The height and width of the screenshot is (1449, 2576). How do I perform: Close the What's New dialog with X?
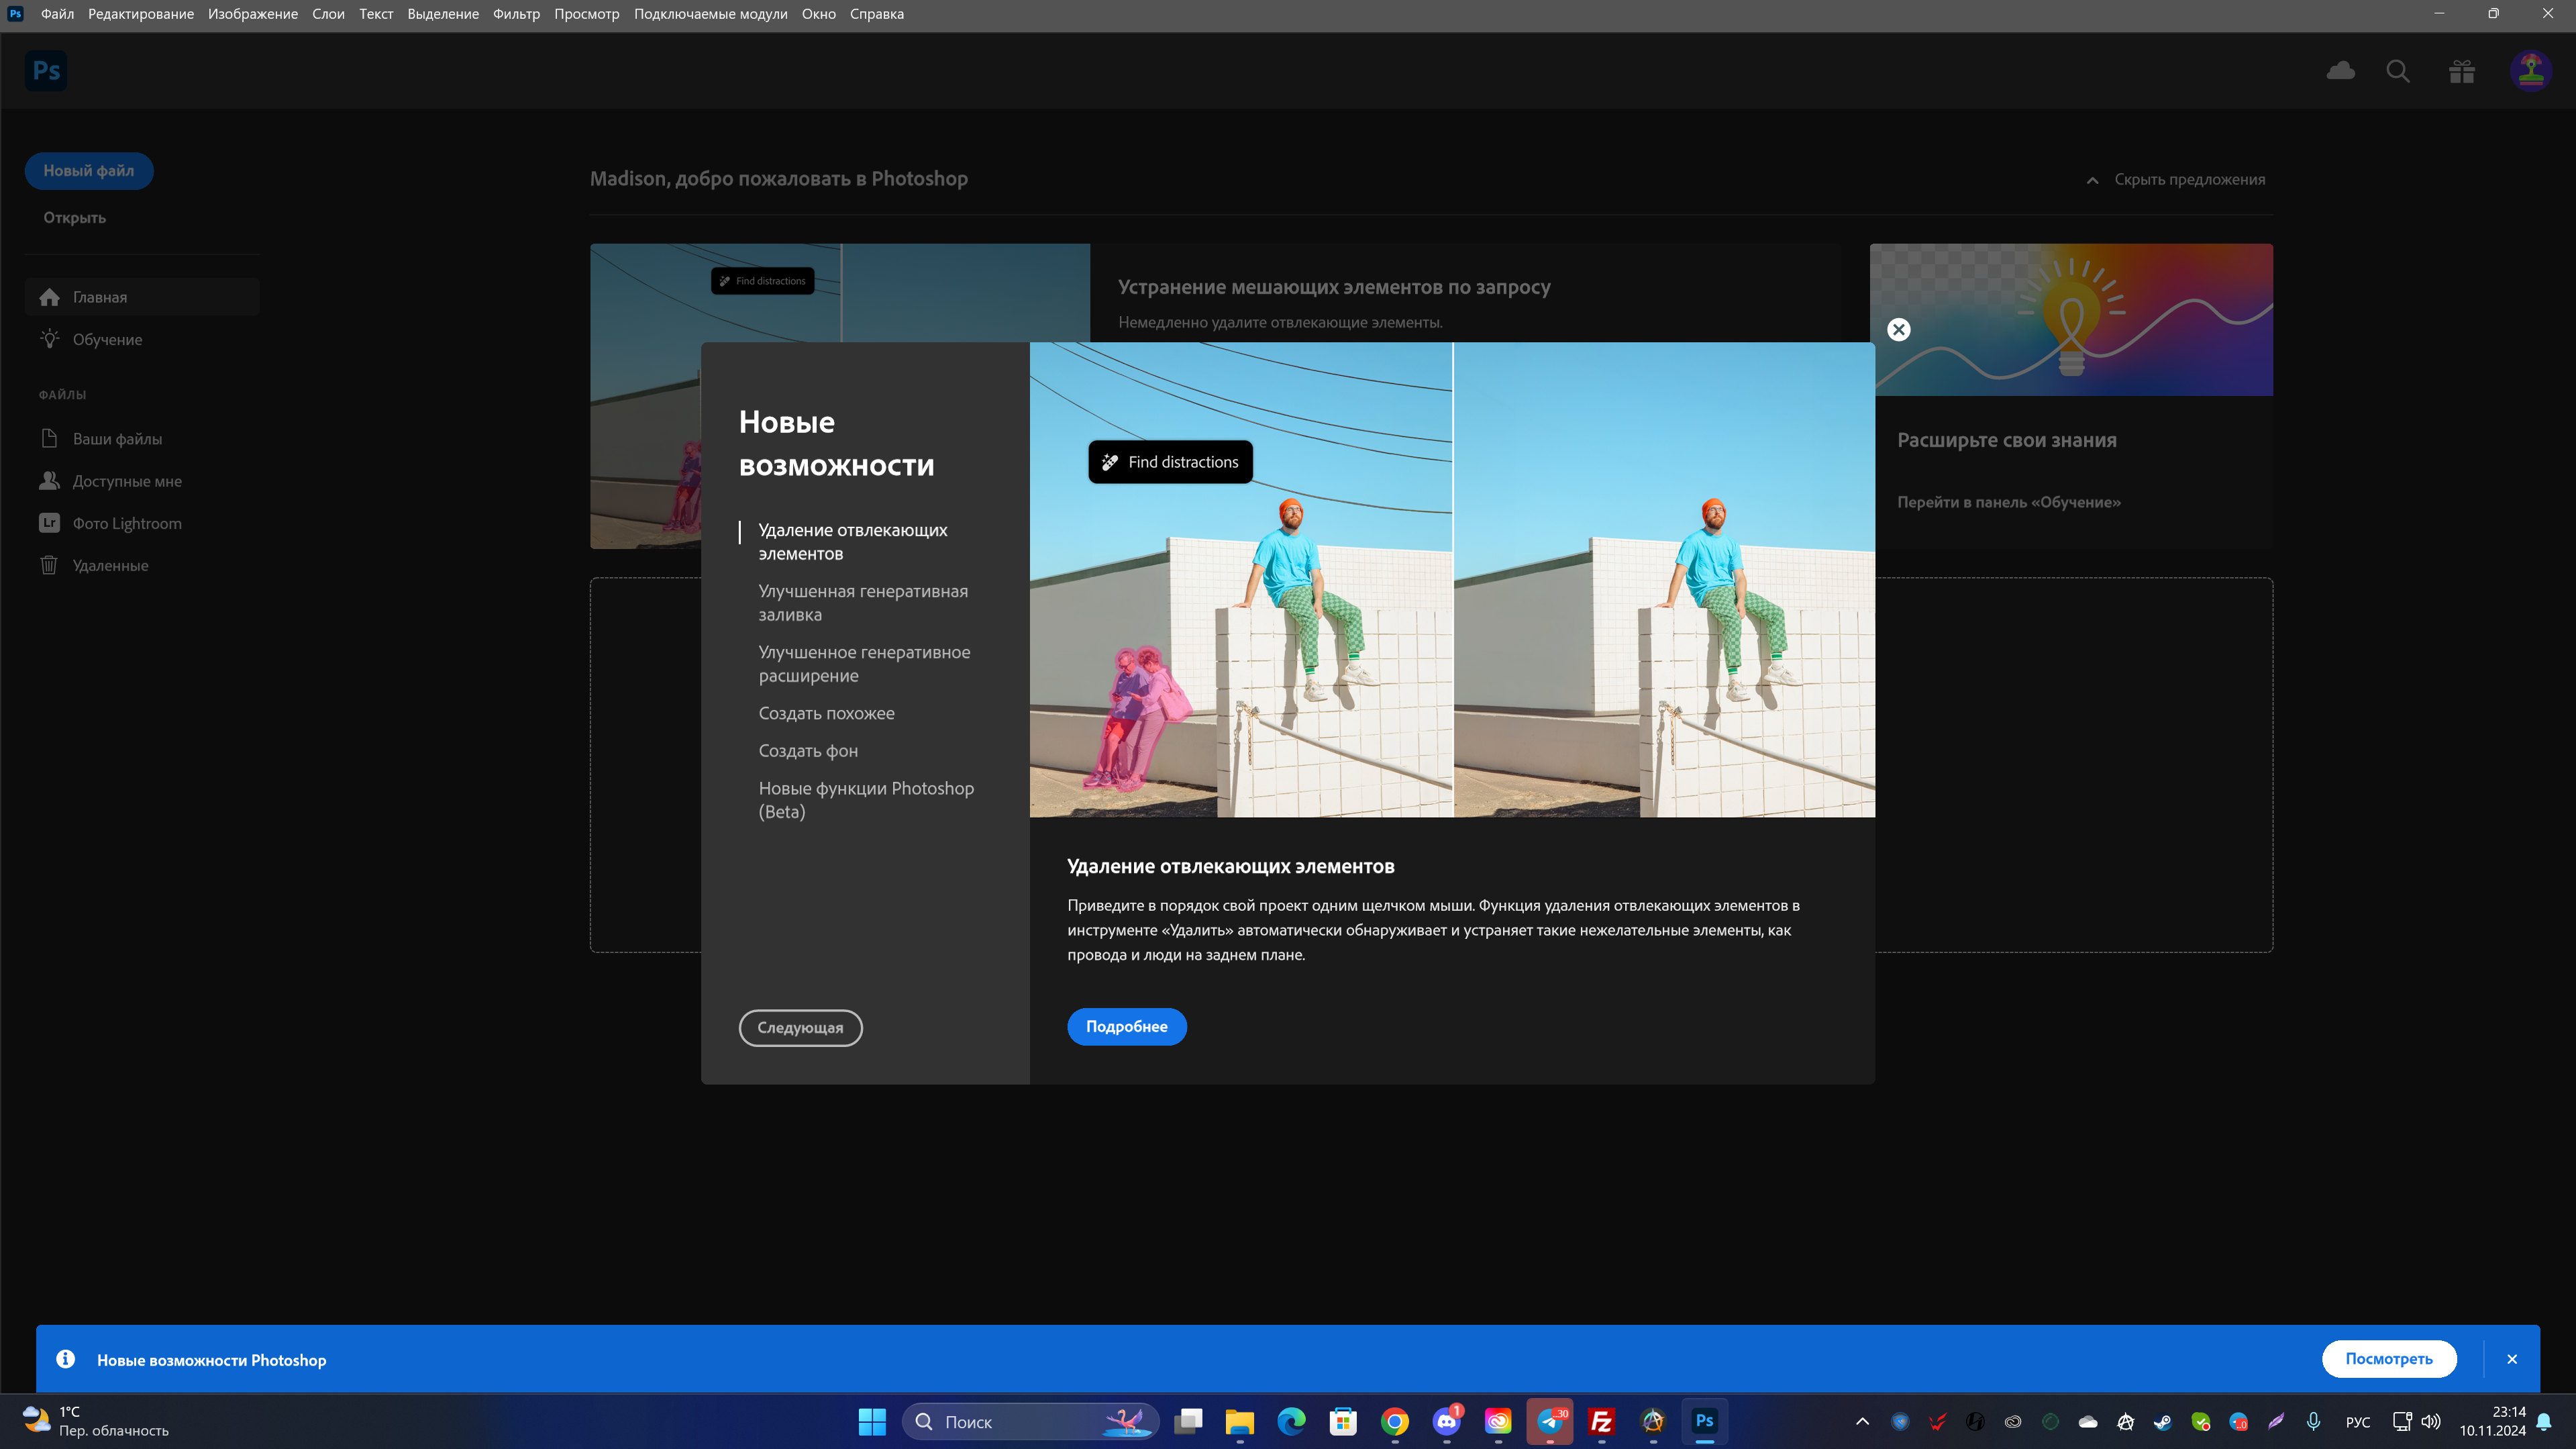point(1899,329)
